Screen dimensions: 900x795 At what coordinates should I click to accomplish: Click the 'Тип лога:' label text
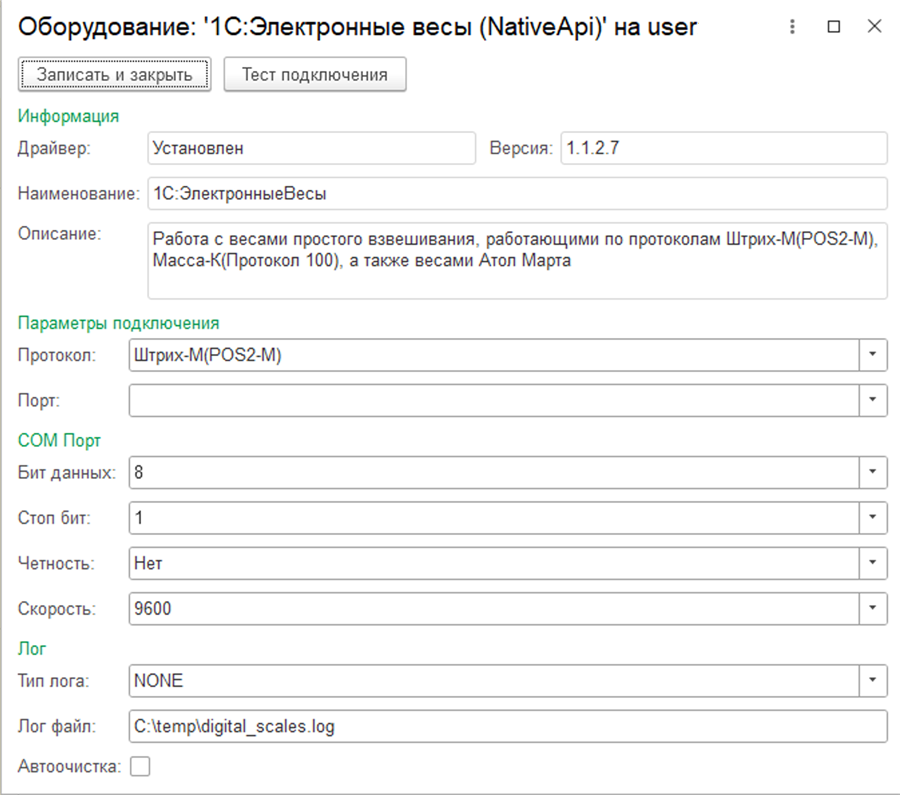tap(53, 681)
